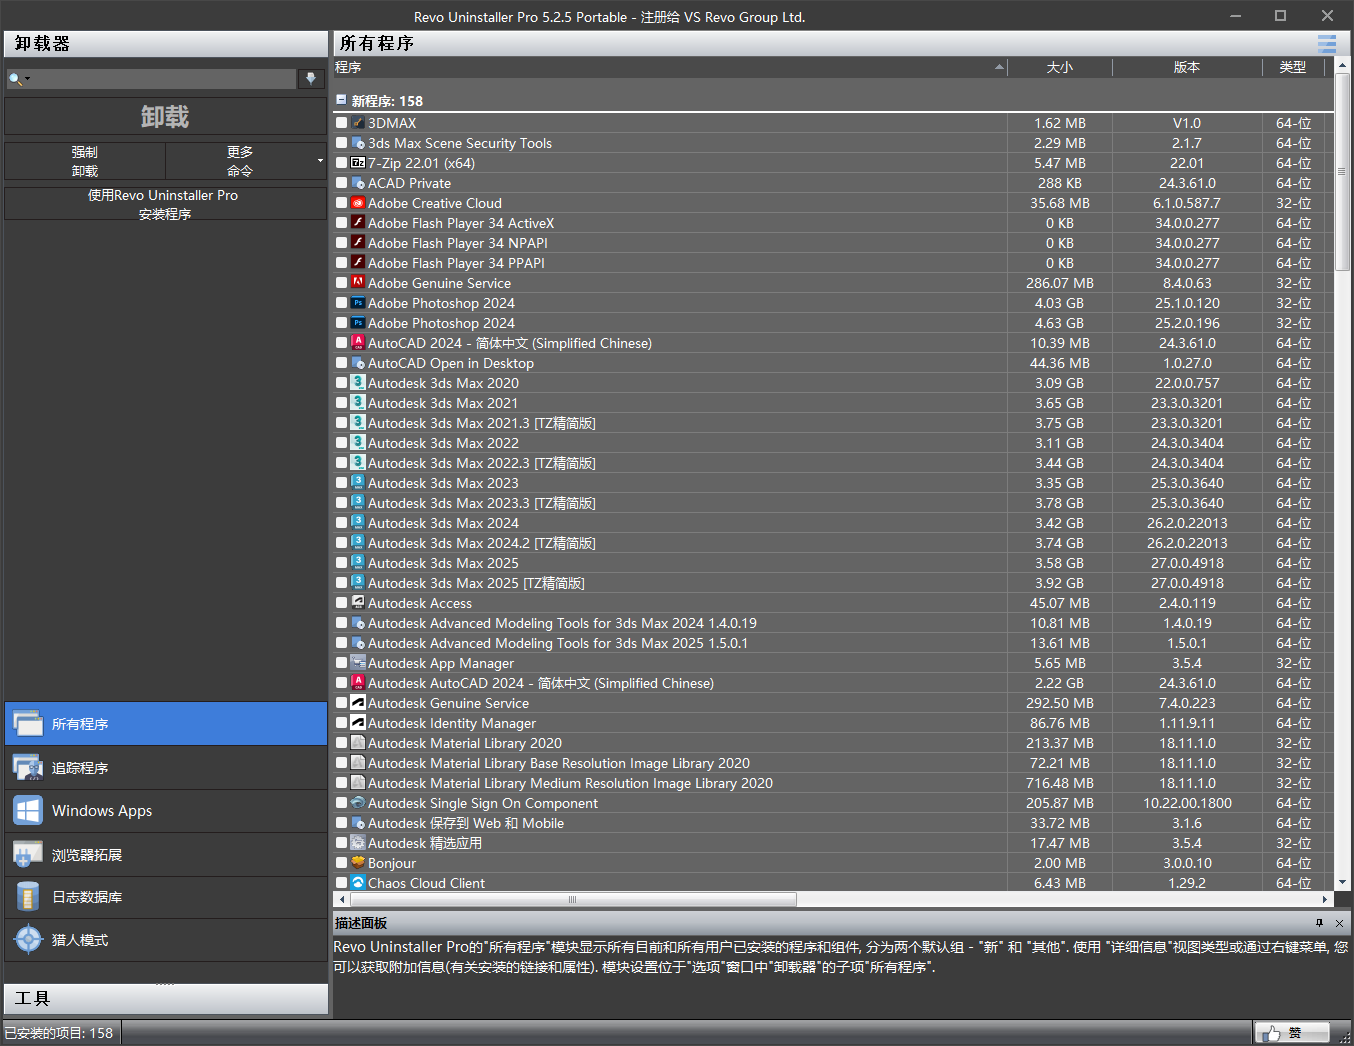The height and width of the screenshot is (1046, 1354).
Task: Check the 3ds Max Scene Security Tools checkbox
Action: coord(342,143)
